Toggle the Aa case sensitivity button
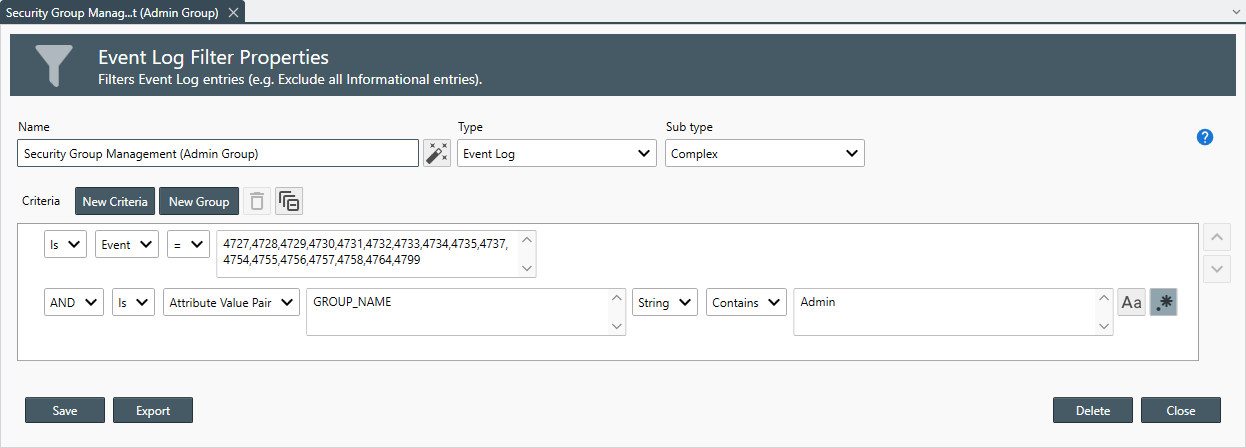Viewport: 1246px width, 448px height. [x=1131, y=303]
